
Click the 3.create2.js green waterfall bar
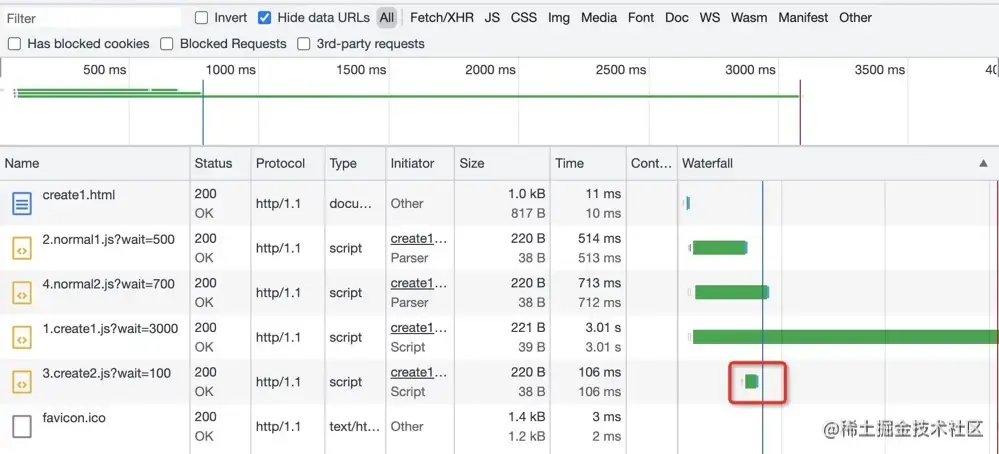coord(752,382)
